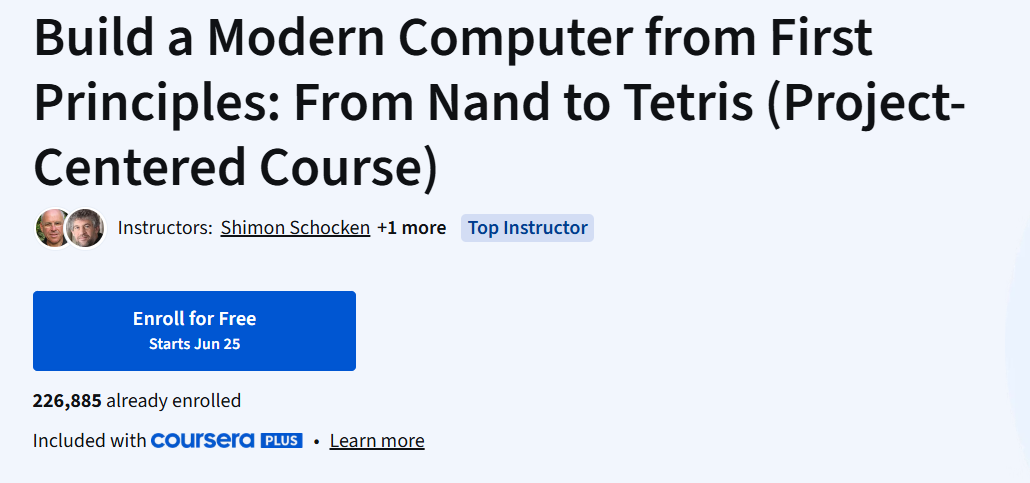Click the right instructor avatar photo
Viewport: 1030px width, 483px height.
[x=86, y=228]
